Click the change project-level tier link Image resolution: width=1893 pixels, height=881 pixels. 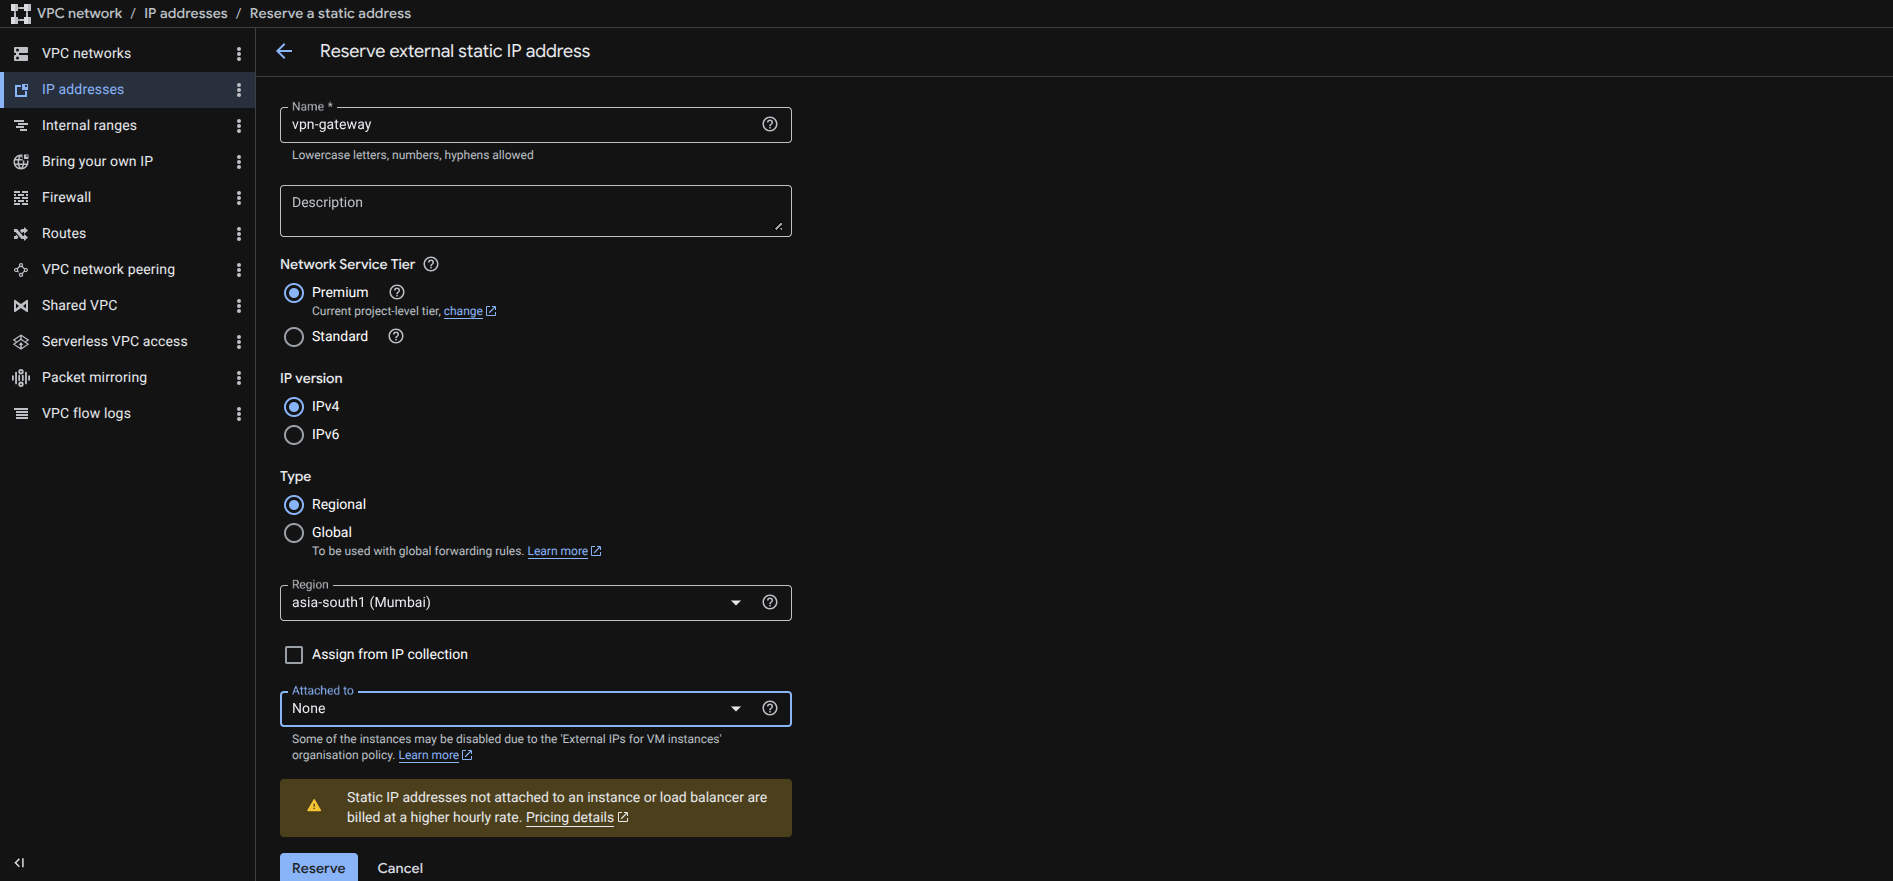click(x=470, y=312)
